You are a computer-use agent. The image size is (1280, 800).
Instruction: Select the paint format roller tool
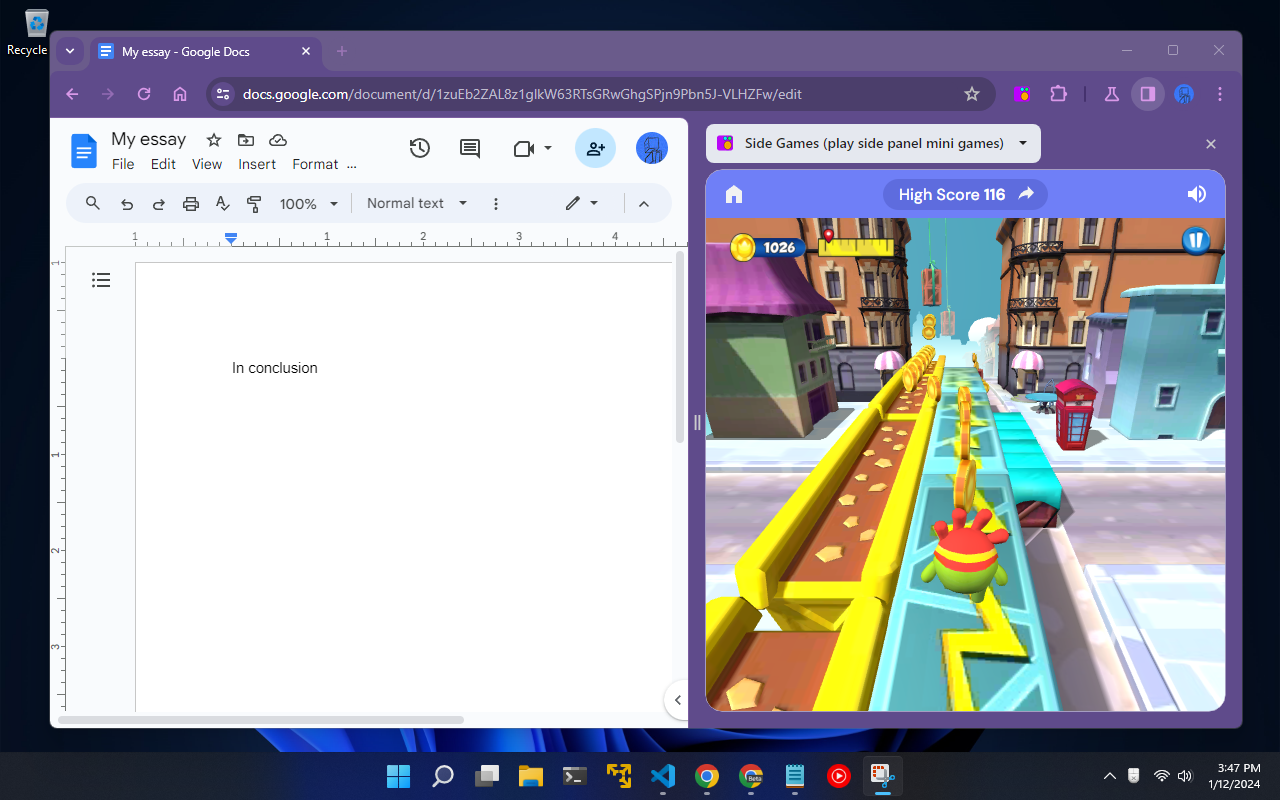[x=254, y=204]
